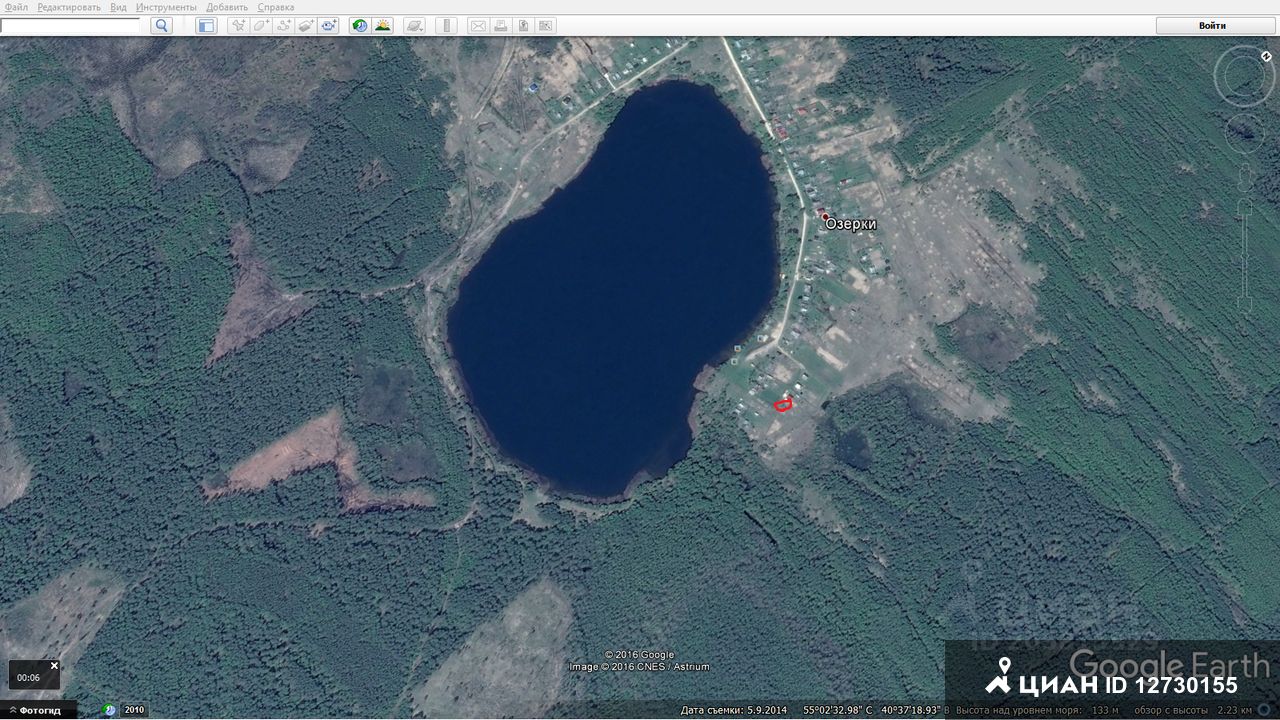Add a placemark with the pushpin tool

(238, 26)
